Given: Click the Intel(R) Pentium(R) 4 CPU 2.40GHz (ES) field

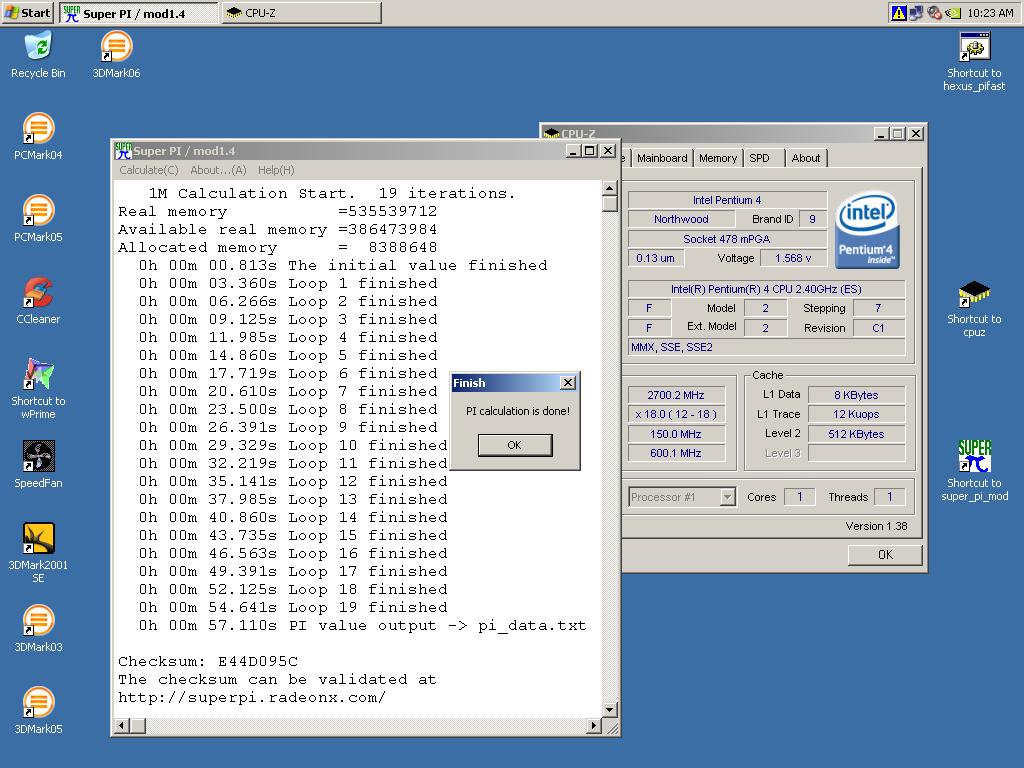Looking at the screenshot, I should tap(766, 289).
